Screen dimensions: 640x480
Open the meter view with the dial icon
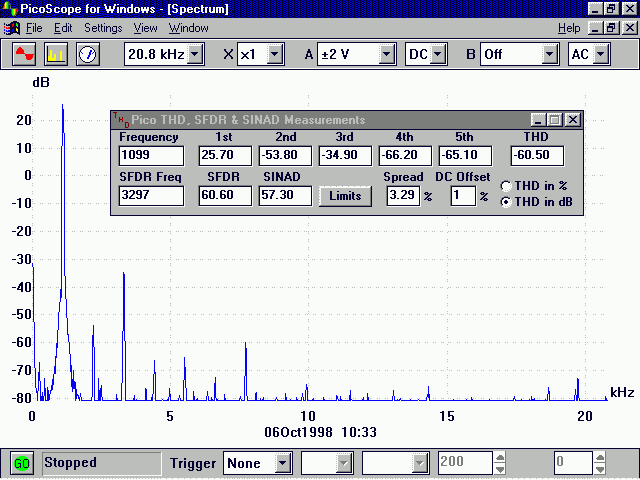pos(88,54)
